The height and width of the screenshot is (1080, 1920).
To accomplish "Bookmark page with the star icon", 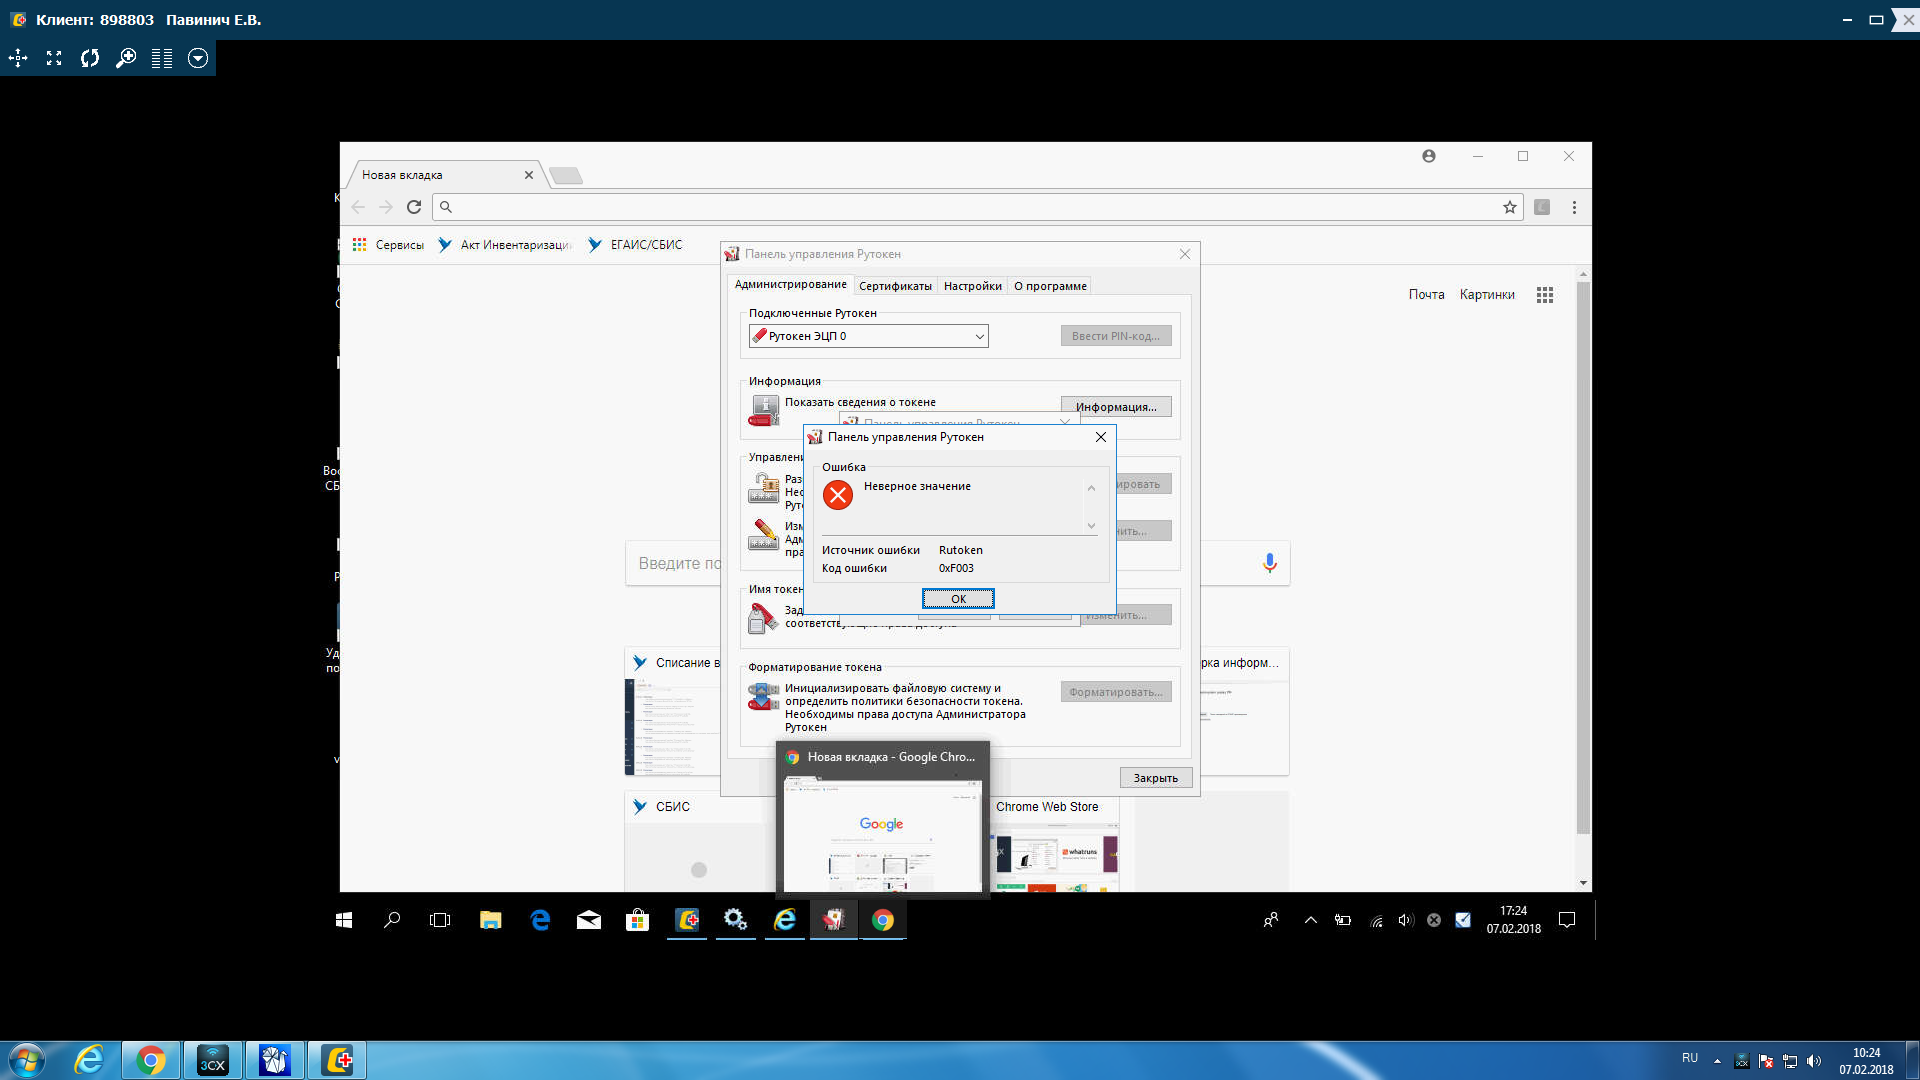I will pos(1509,207).
